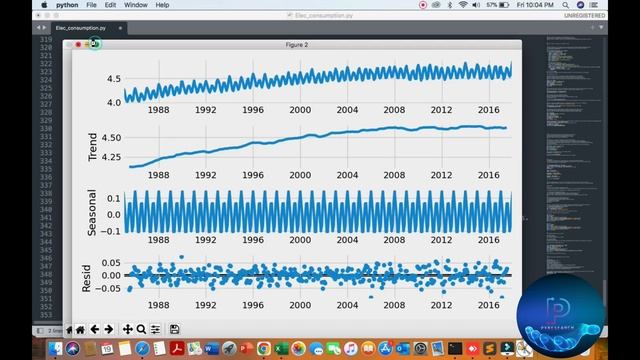Open Siri from the menu bar

pos(580,5)
